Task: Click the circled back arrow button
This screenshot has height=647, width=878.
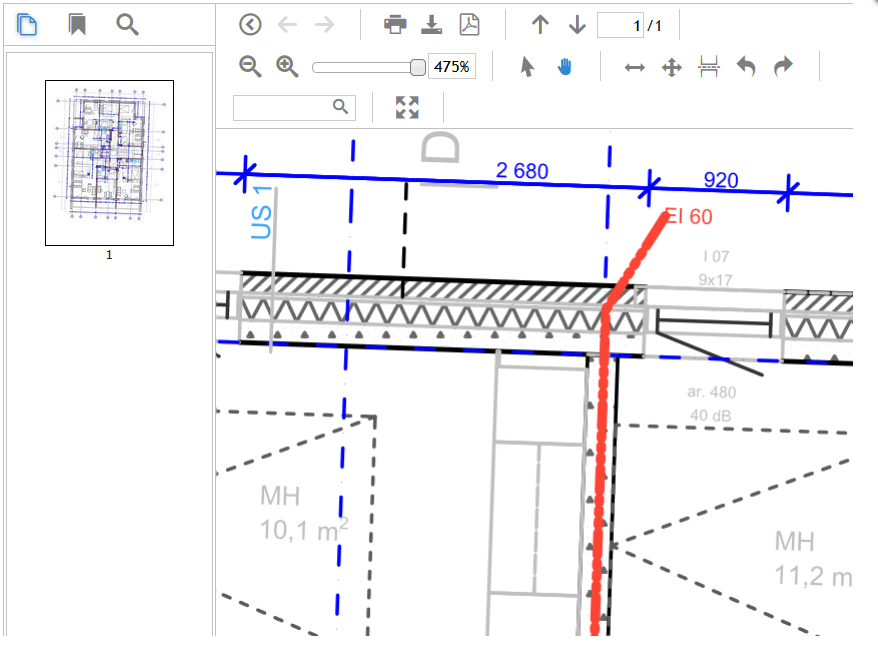Action: pos(250,25)
